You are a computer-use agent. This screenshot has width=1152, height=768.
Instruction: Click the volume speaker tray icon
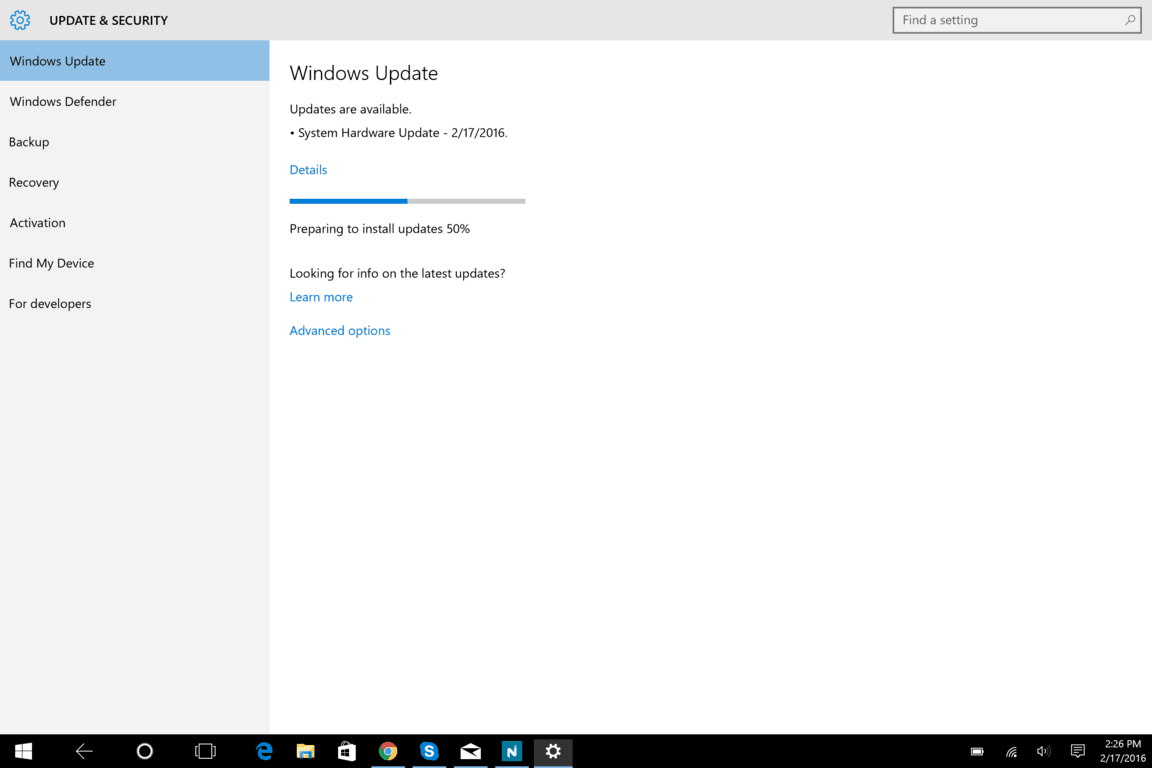[1043, 751]
